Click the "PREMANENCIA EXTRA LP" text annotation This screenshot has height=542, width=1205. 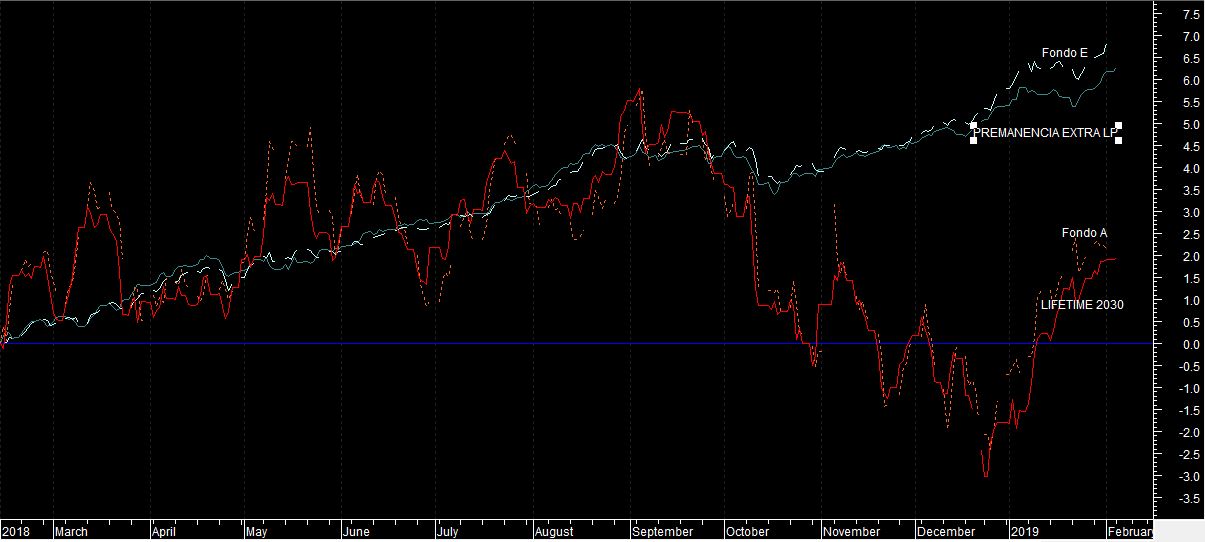pos(1045,133)
